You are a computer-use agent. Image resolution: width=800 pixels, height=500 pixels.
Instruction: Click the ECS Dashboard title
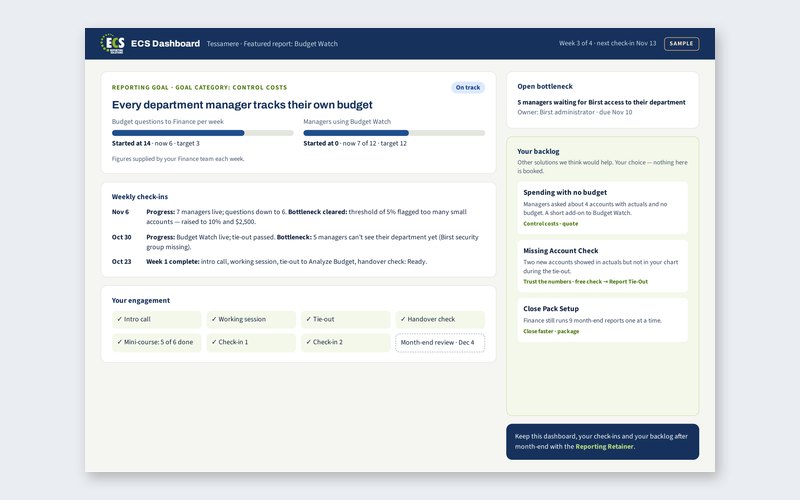tap(165, 43)
